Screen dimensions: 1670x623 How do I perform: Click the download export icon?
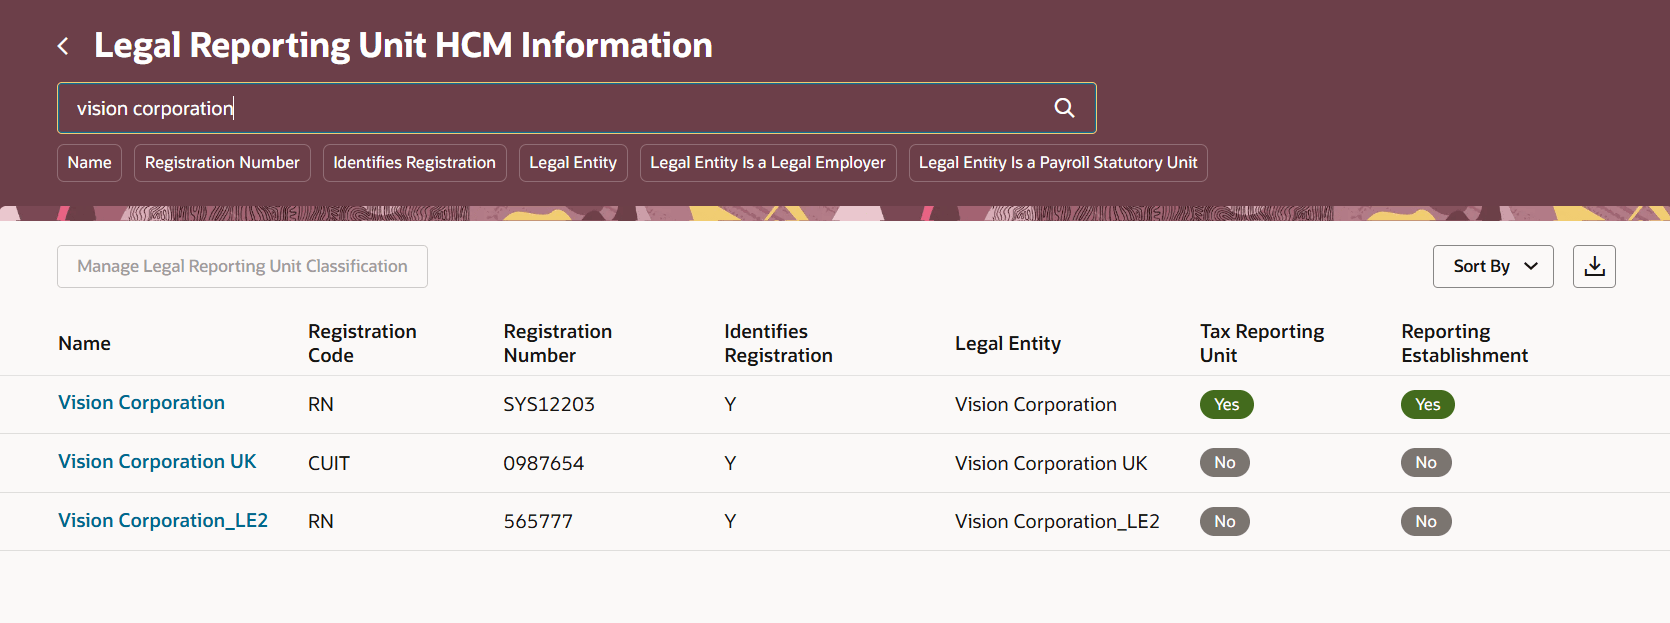tap(1594, 266)
